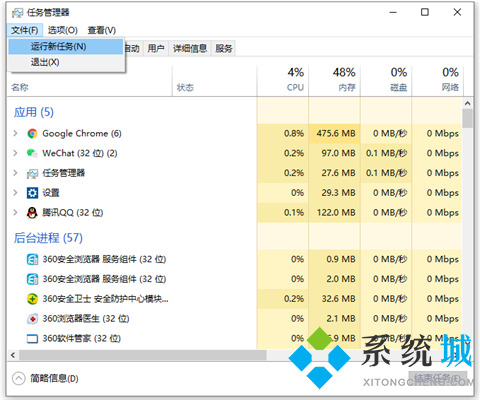
Task: Click the 设置 gear icon
Action: click(32, 193)
